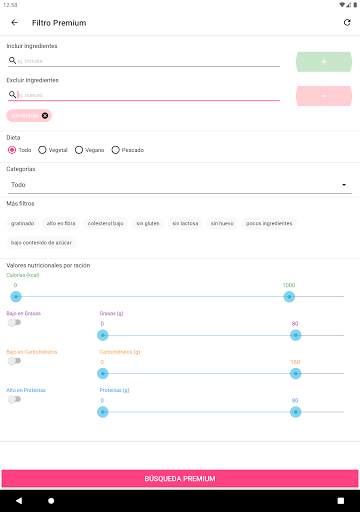Tap the Android home navigation button
The width and height of the screenshot is (360, 512).
(x=51, y=500)
